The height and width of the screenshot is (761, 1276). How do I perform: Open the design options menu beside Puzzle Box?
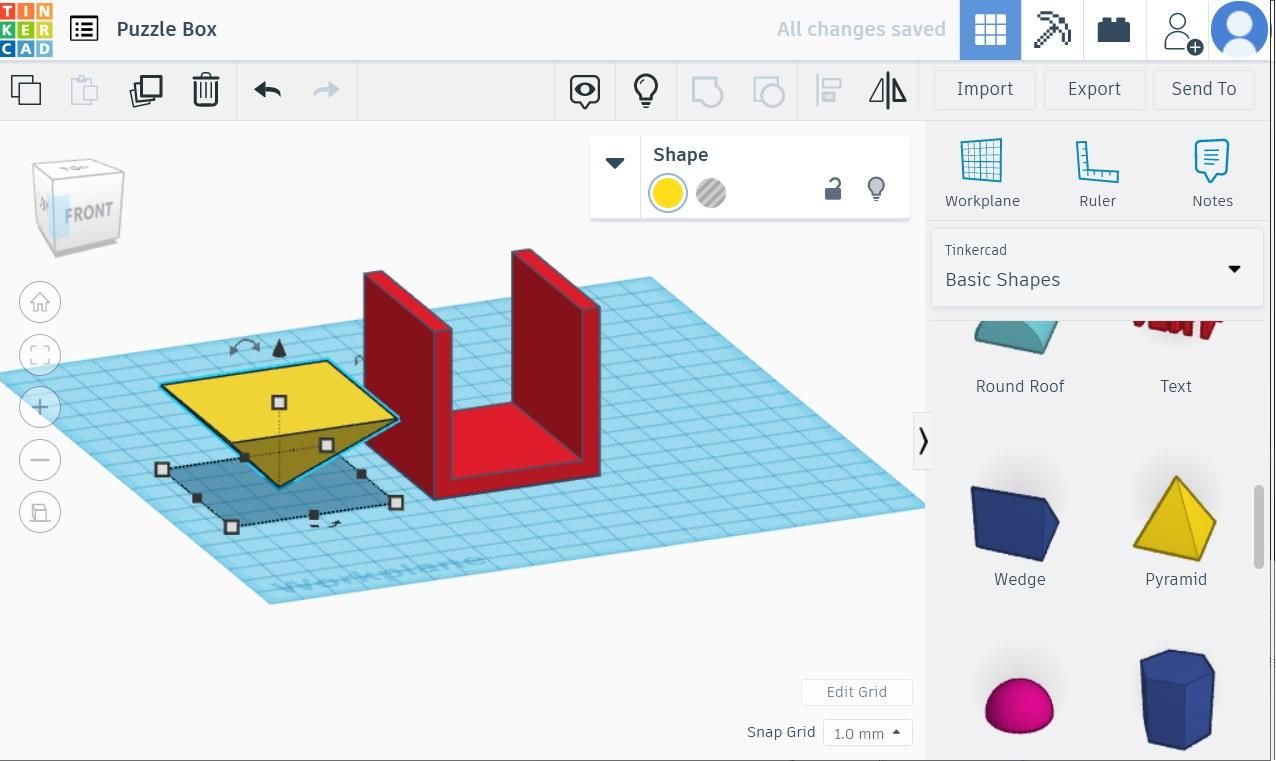click(x=83, y=29)
